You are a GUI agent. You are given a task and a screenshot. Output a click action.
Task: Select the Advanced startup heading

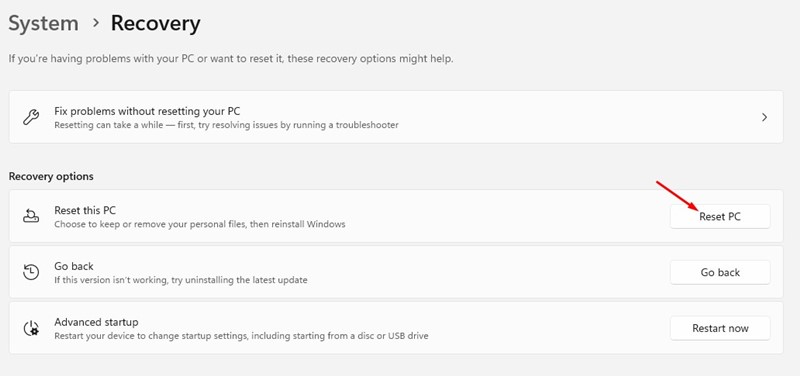(96, 322)
